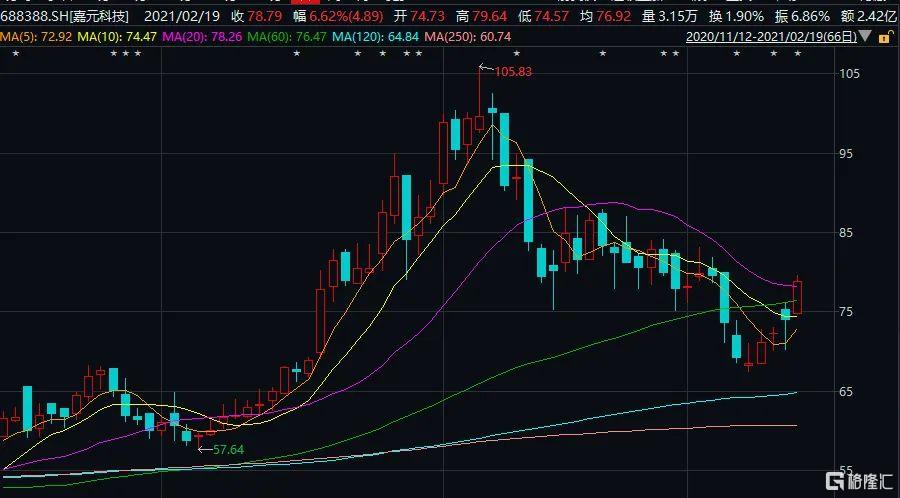Screen dimensions: 900x498
Task: Select the MA(60): 76.47 indicator label
Action: point(288,37)
